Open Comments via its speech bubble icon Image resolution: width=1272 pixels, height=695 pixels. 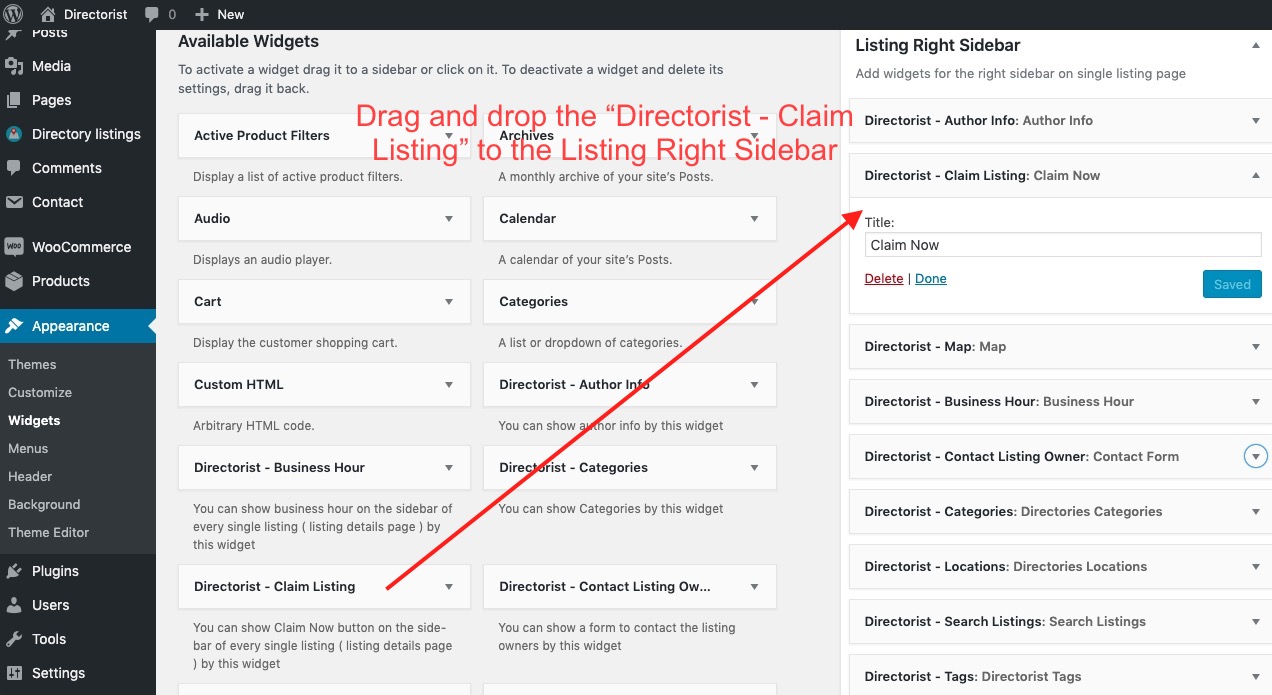click(16, 168)
